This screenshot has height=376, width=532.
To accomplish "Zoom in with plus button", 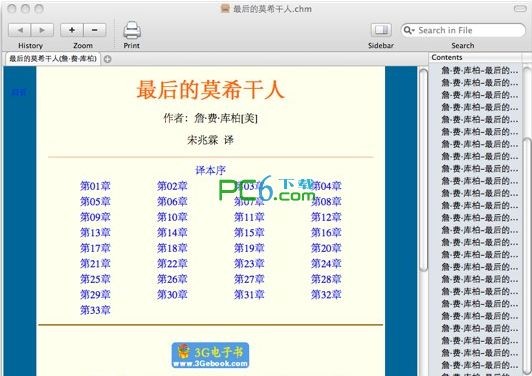I will (x=72, y=30).
